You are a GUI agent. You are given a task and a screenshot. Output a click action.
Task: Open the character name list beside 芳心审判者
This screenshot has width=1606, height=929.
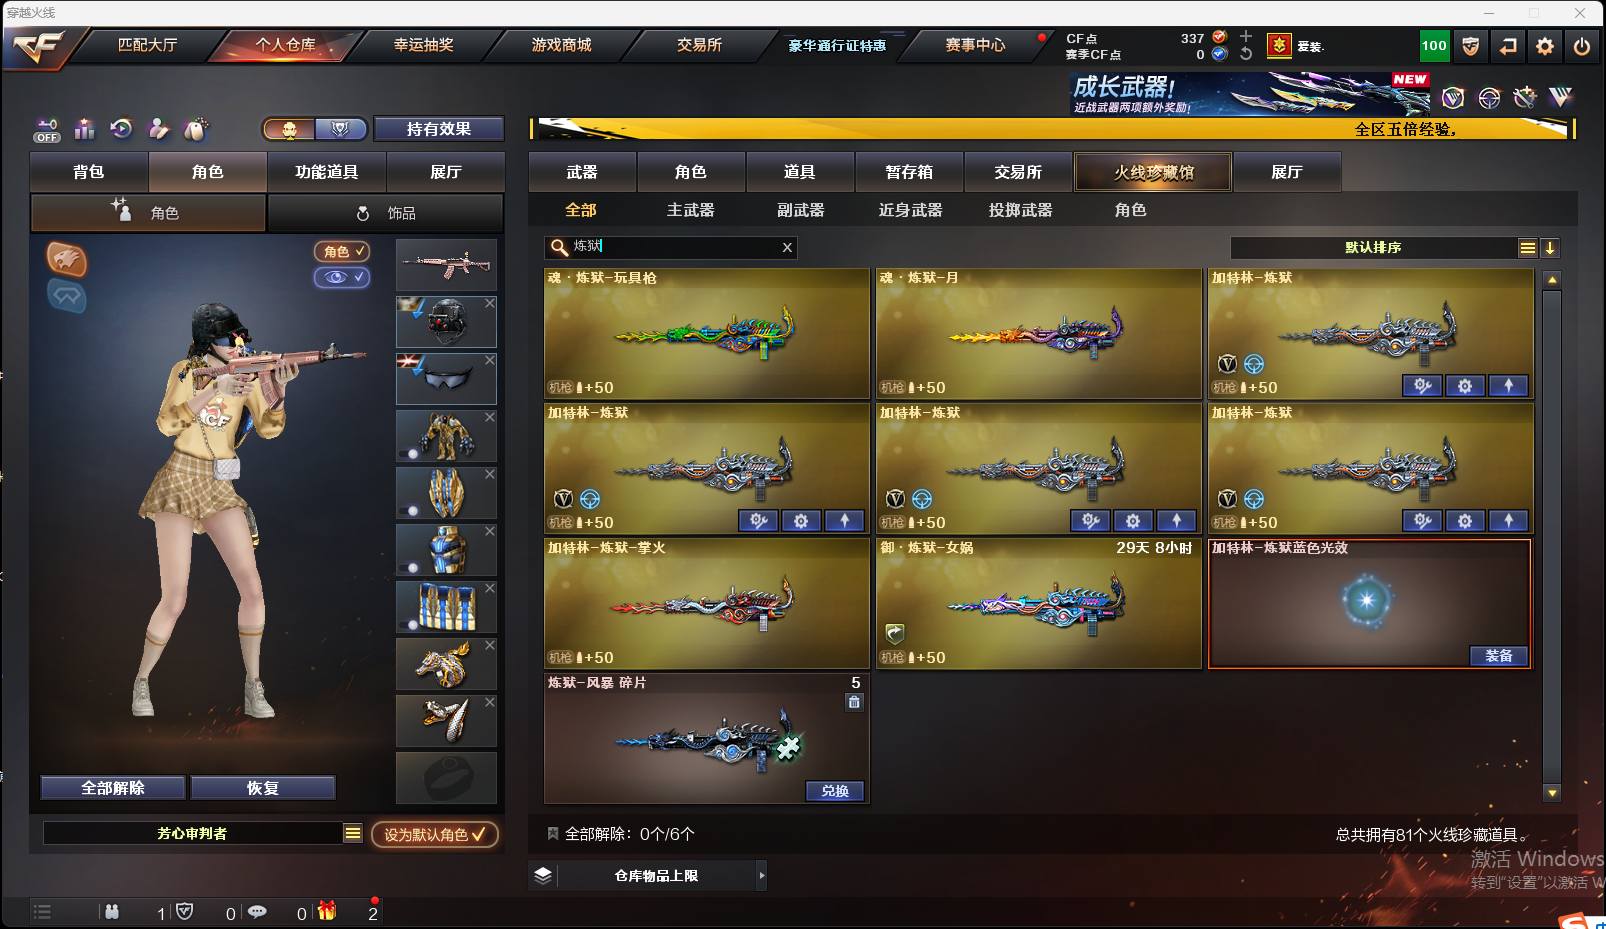point(353,833)
